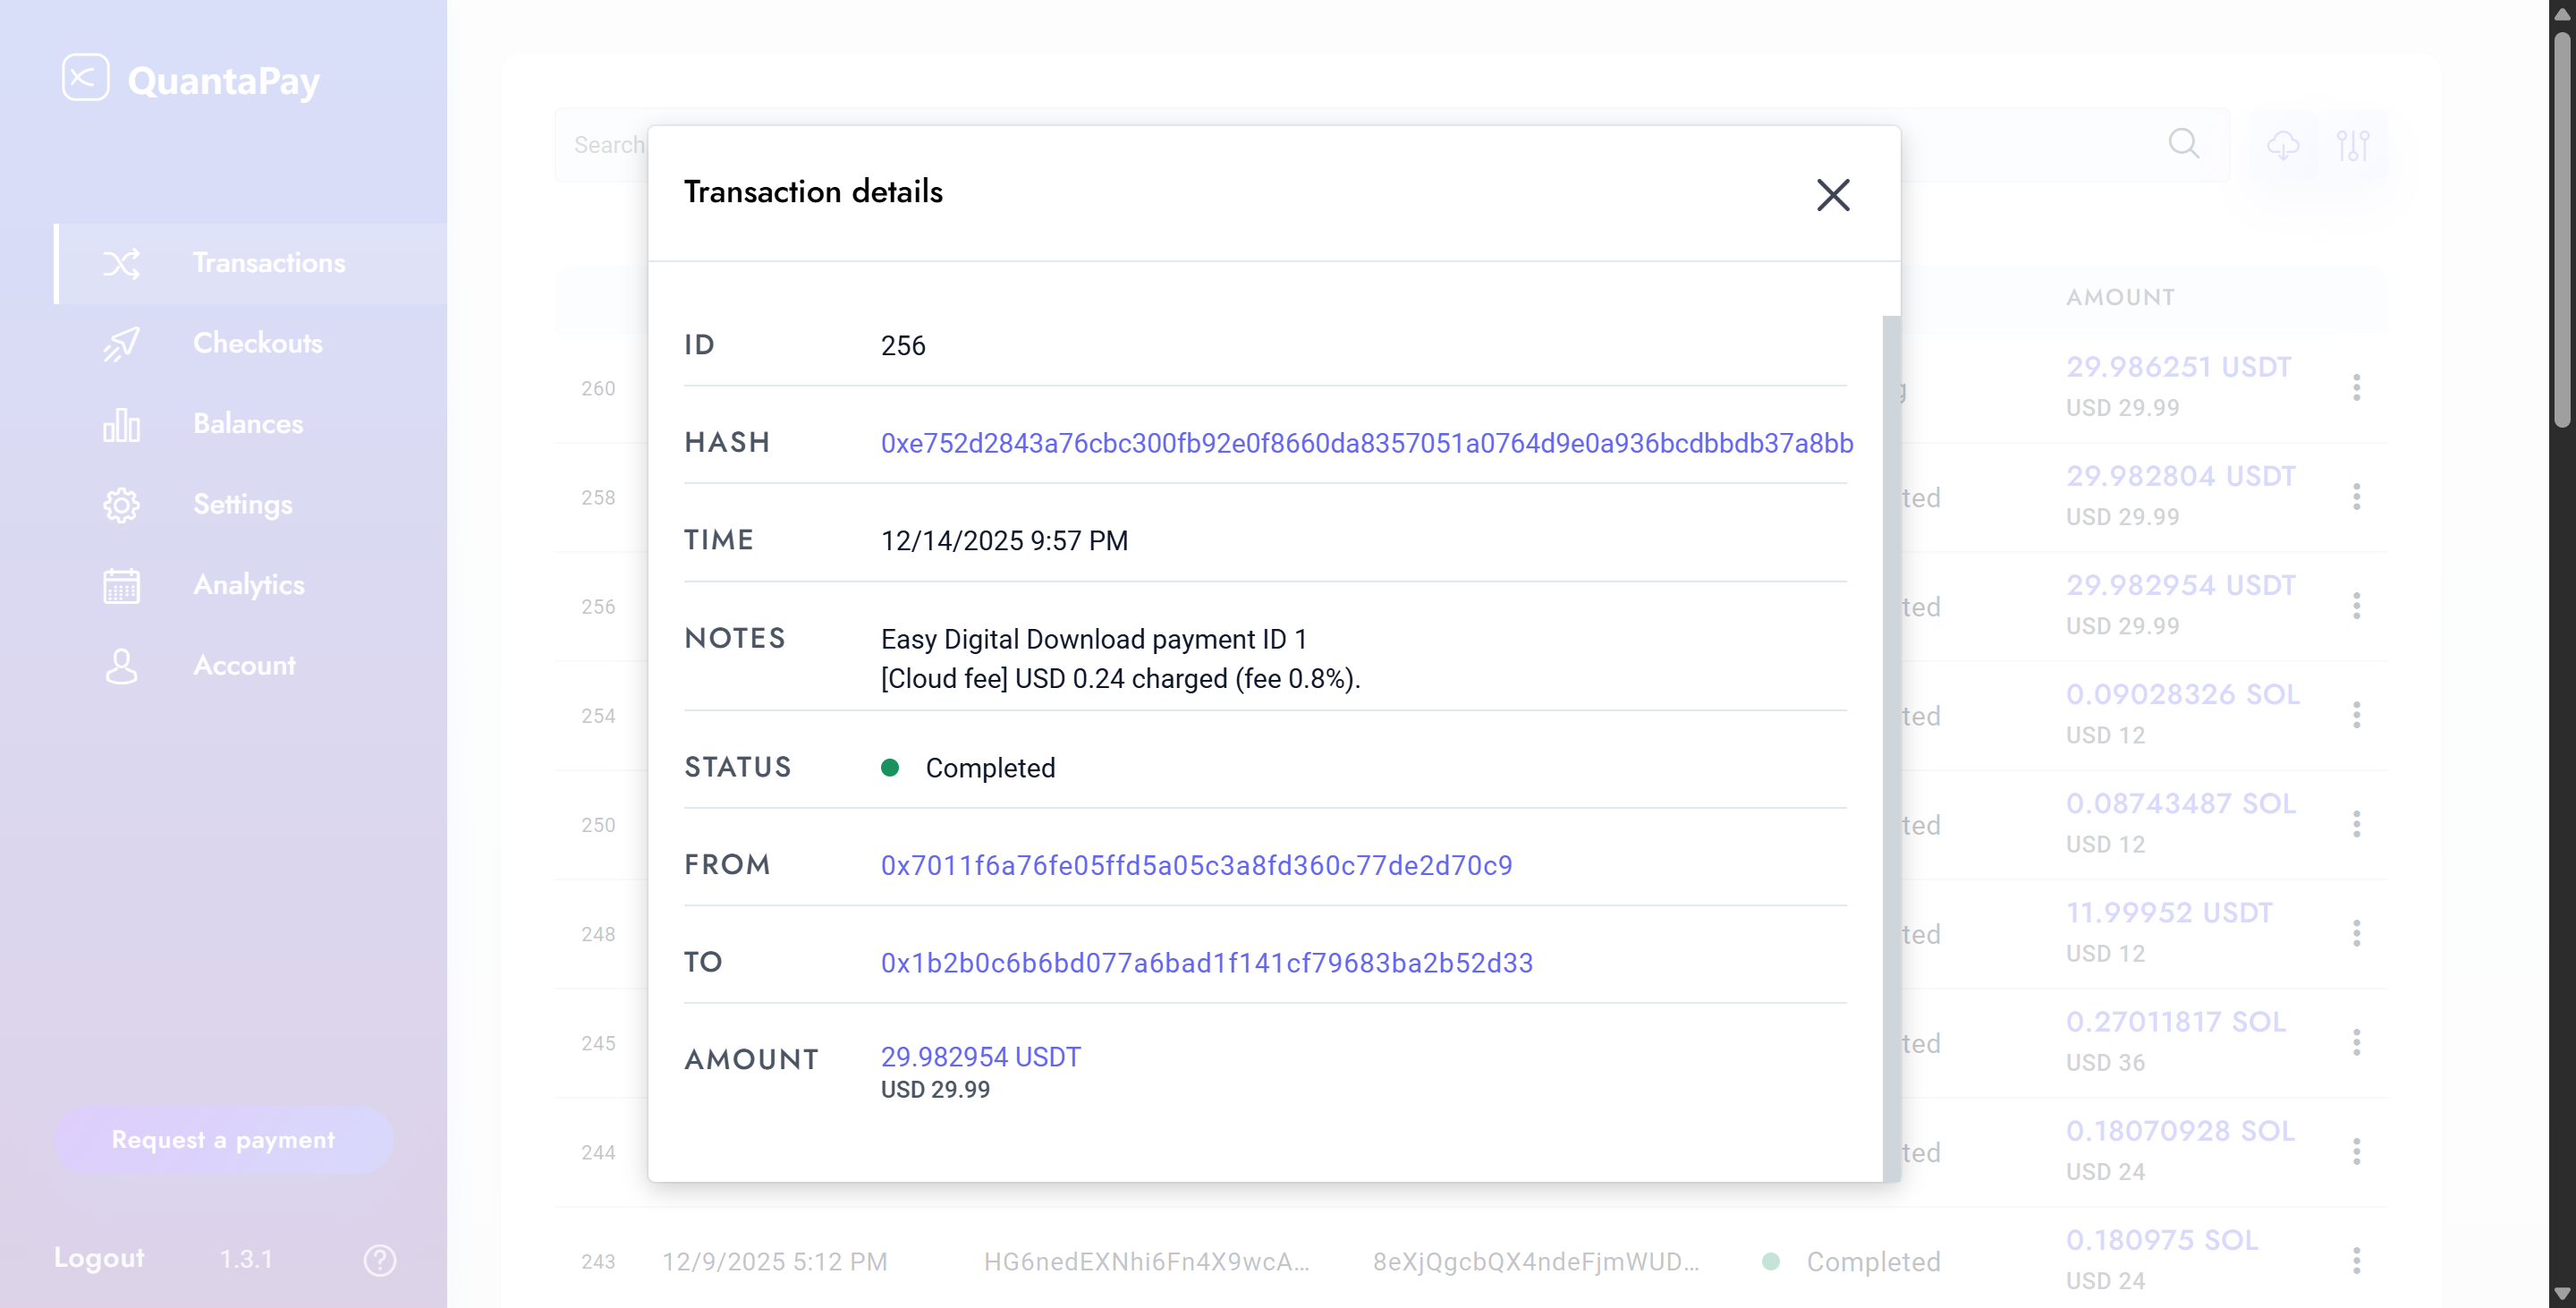The height and width of the screenshot is (1308, 2576).
Task: Click the 29.982954 USDT amount in dialog
Action: [x=980, y=1057]
